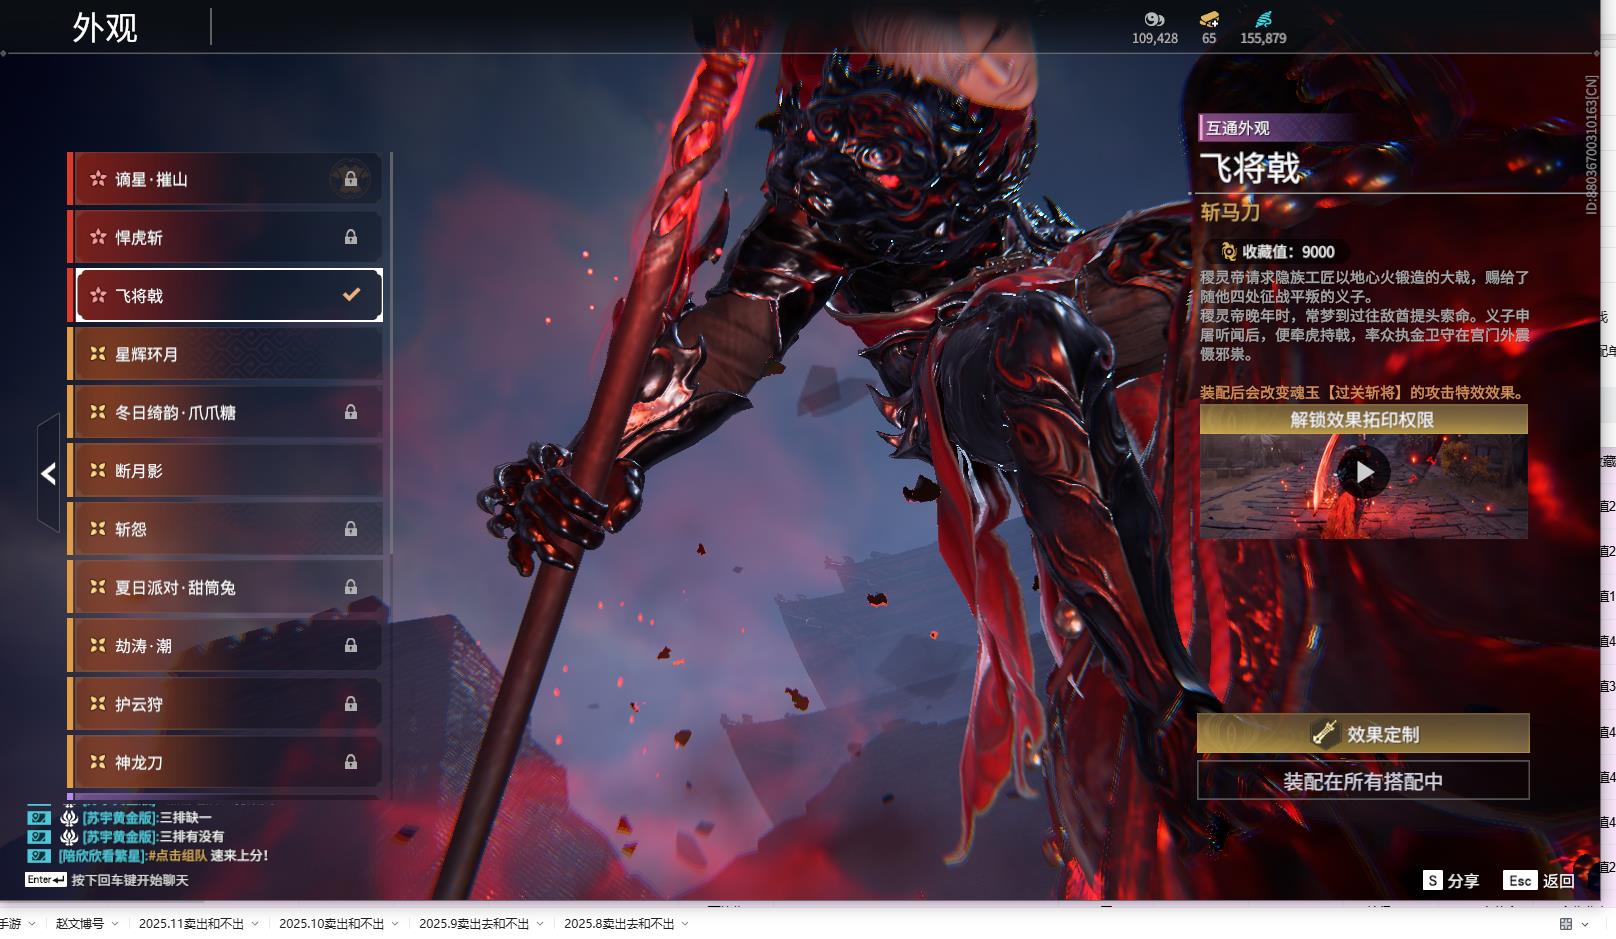Screen dimensions: 1616x939
Task: Click the #点击组队 team-up link in chat
Action: (x=177, y=856)
